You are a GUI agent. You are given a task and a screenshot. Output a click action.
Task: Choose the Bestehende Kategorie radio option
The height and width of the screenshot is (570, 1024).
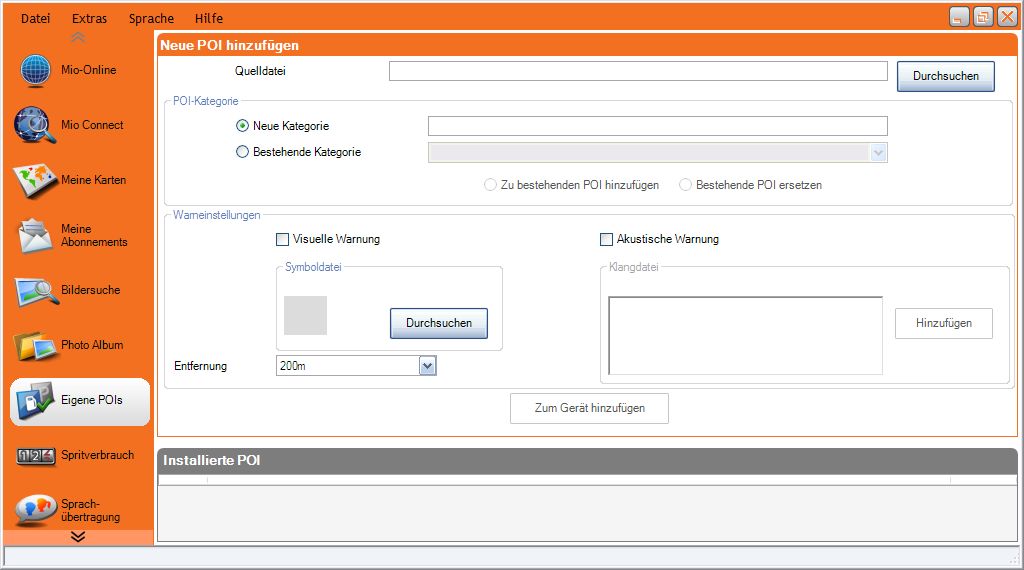[242, 152]
